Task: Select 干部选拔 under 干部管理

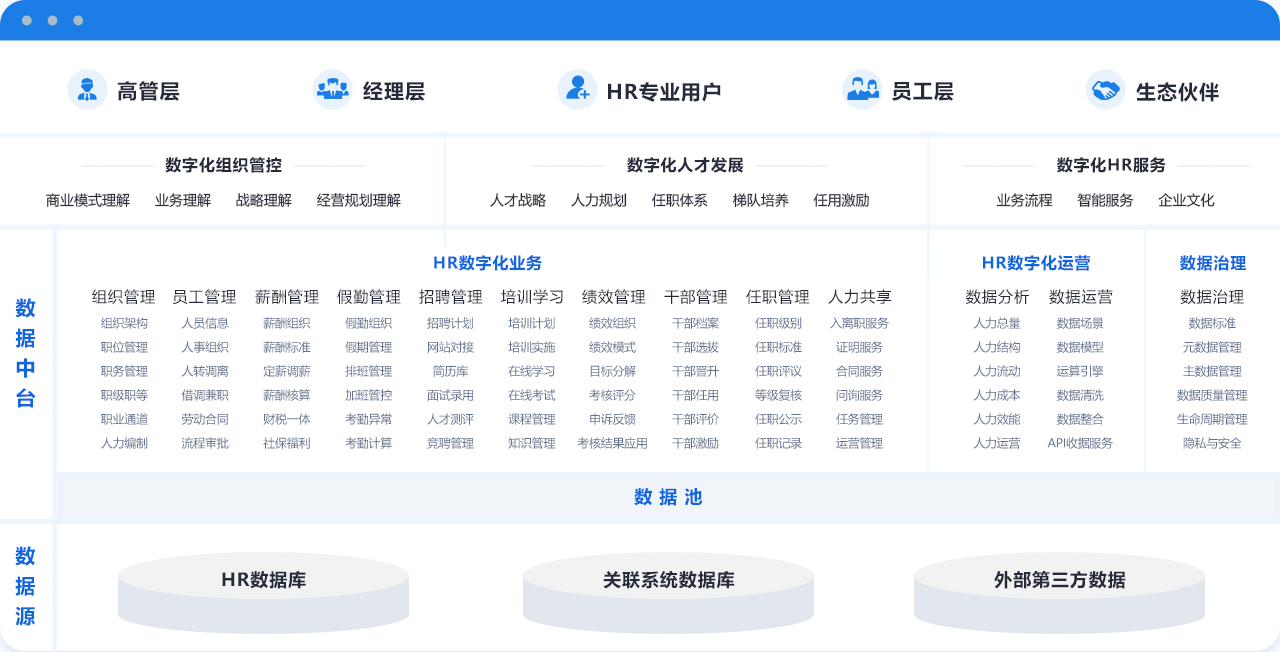Action: 695,347
